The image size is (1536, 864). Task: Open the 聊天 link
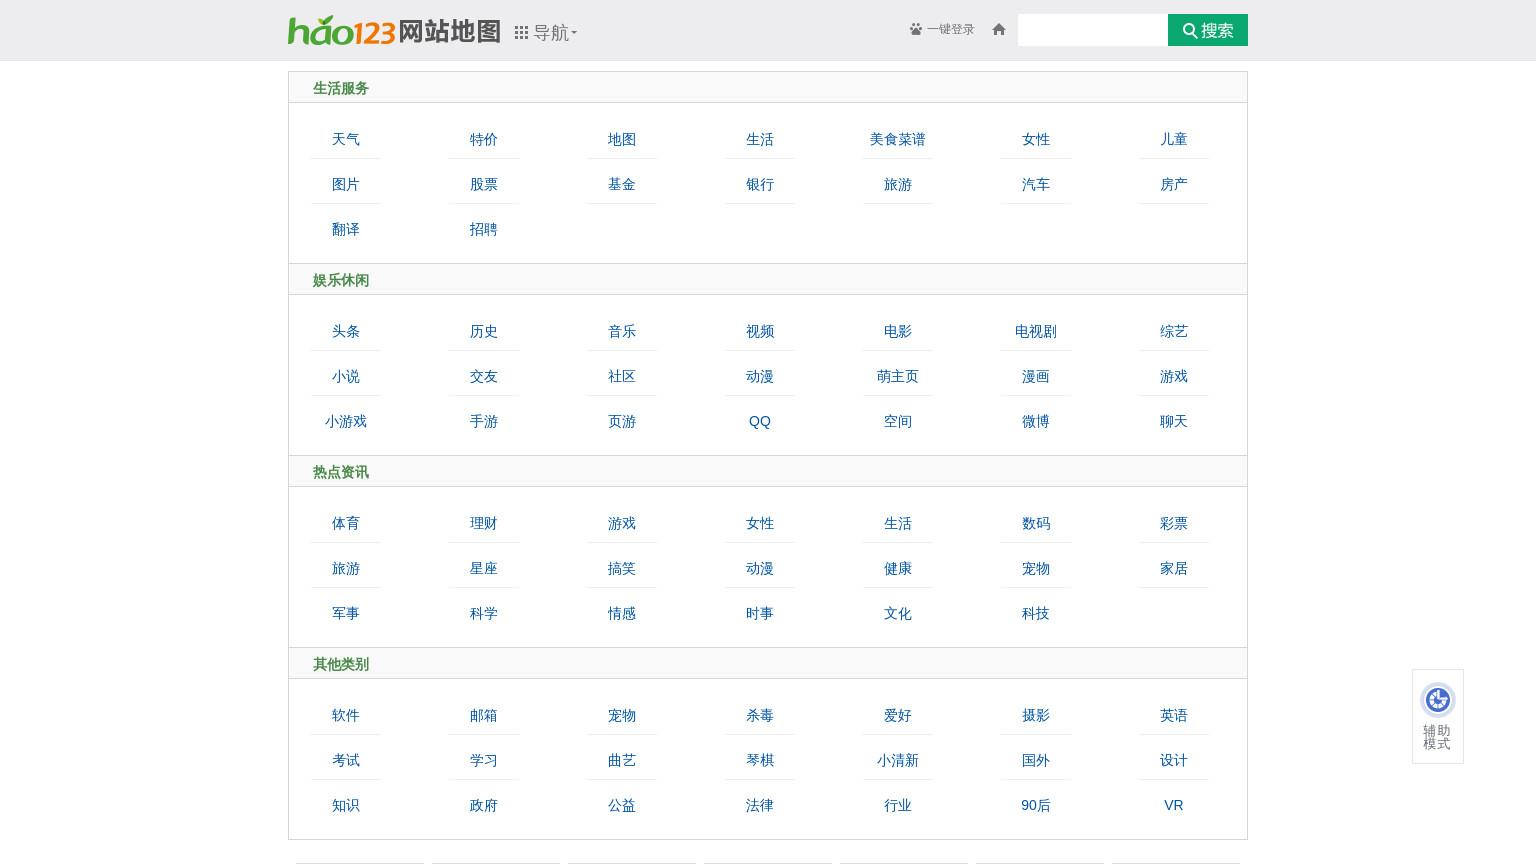[x=1174, y=421]
